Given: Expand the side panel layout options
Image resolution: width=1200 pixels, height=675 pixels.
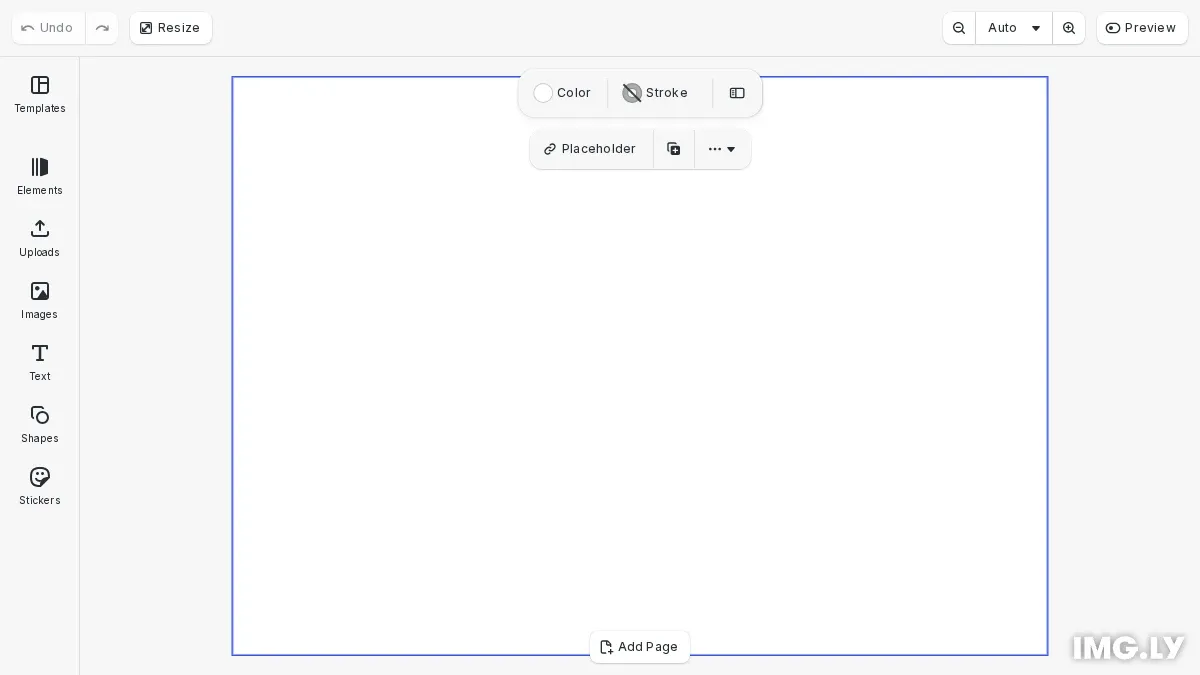Looking at the screenshot, I should point(737,93).
